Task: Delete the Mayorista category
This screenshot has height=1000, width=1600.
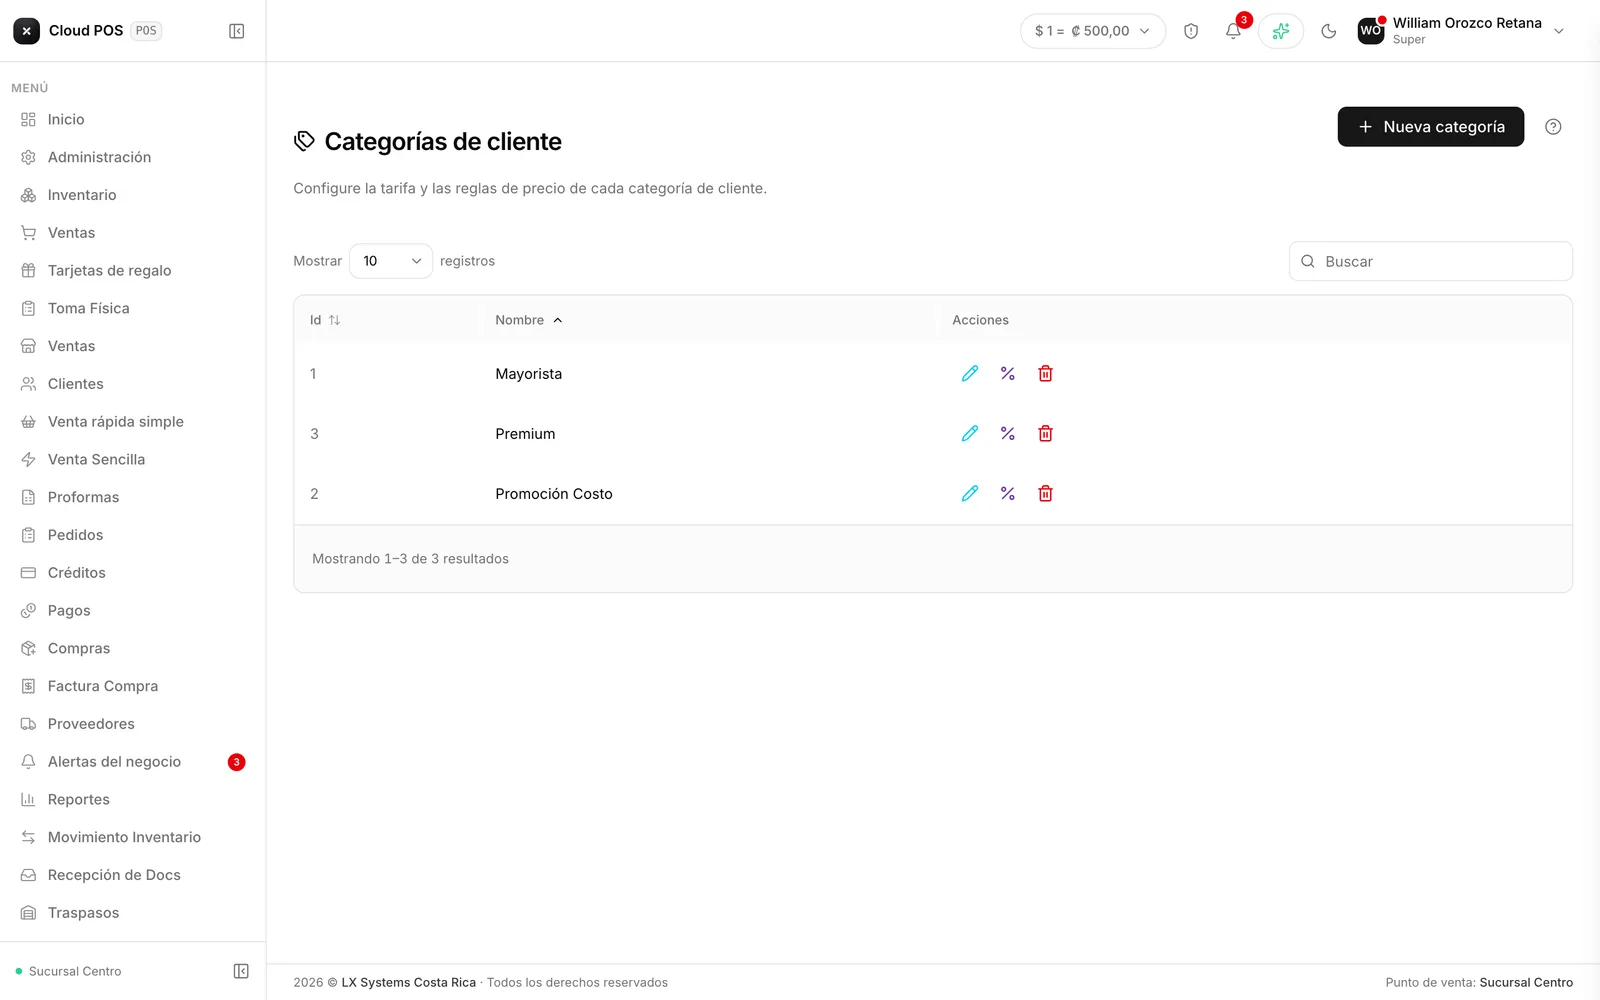Action: coord(1045,374)
